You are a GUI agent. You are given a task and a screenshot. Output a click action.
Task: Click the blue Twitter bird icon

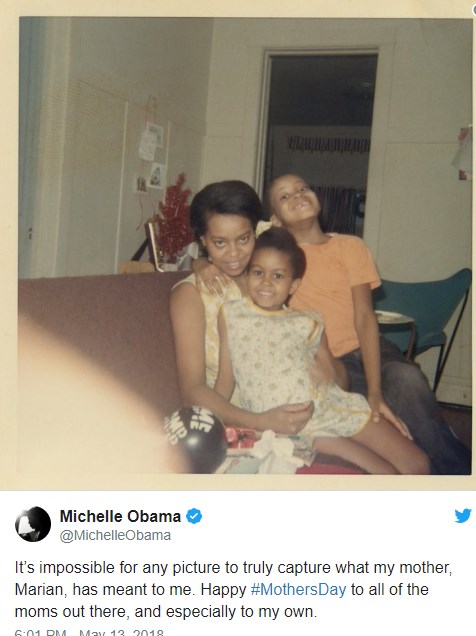point(463,516)
